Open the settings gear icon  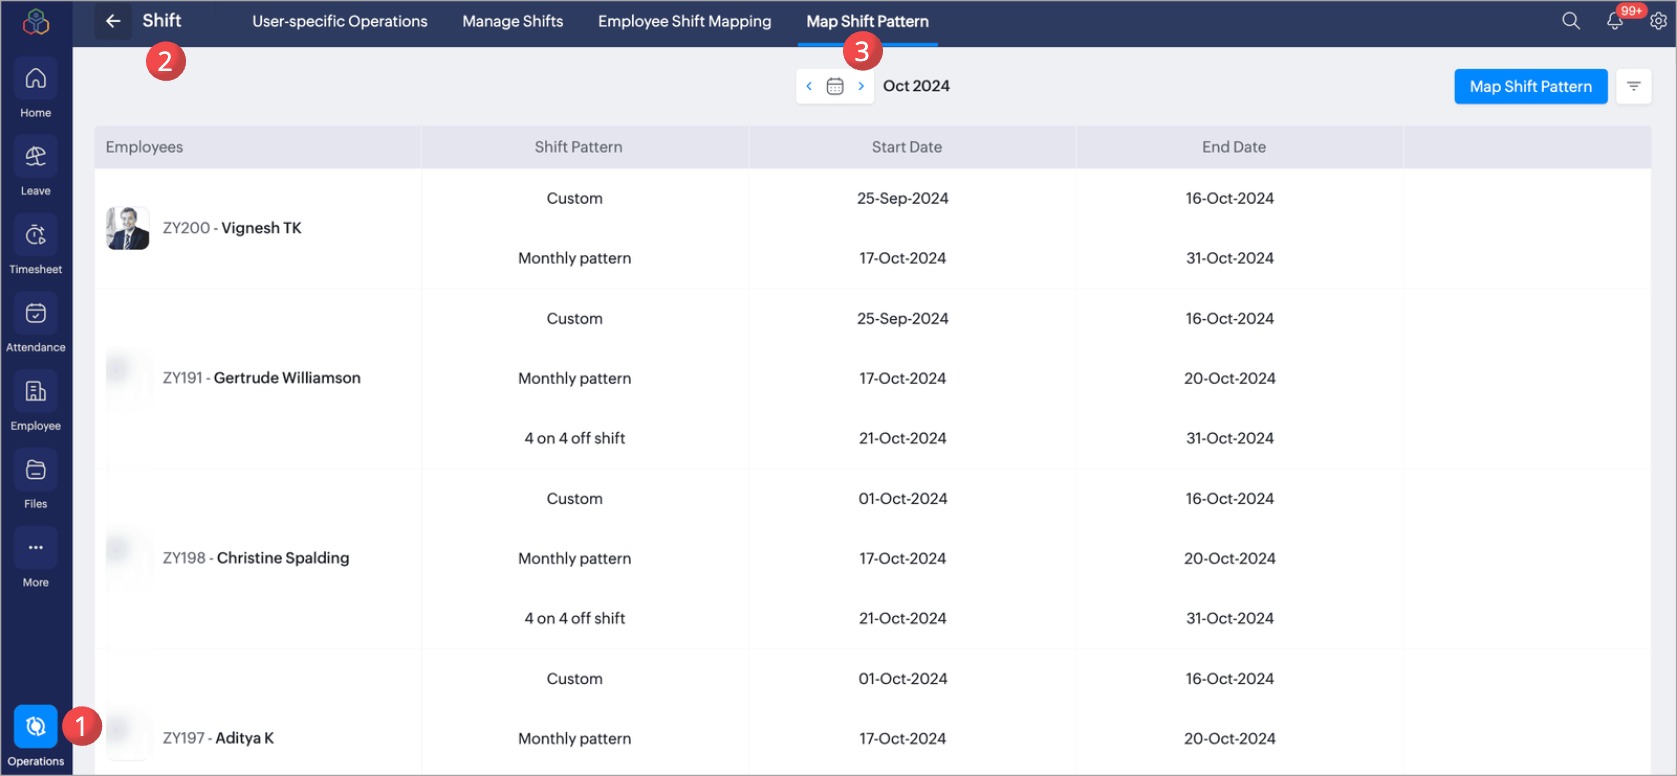[1658, 21]
